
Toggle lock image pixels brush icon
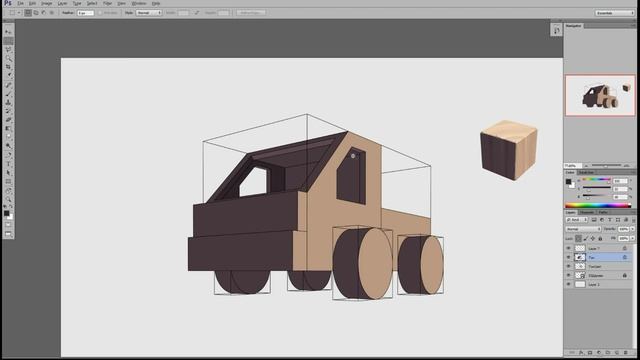(586, 238)
